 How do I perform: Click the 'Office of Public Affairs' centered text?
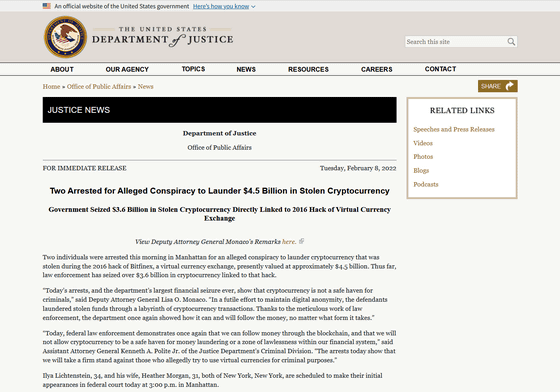pos(220,147)
